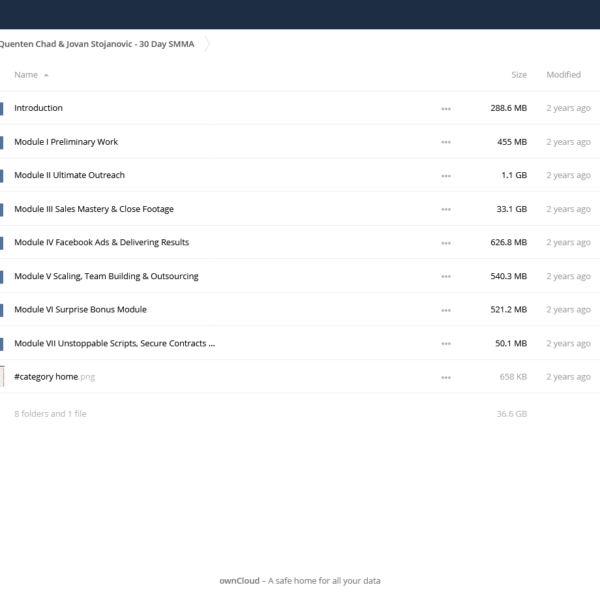Image resolution: width=600 pixels, height=600 pixels.
Task: Click the 1.1 GB size value
Action: pos(514,175)
